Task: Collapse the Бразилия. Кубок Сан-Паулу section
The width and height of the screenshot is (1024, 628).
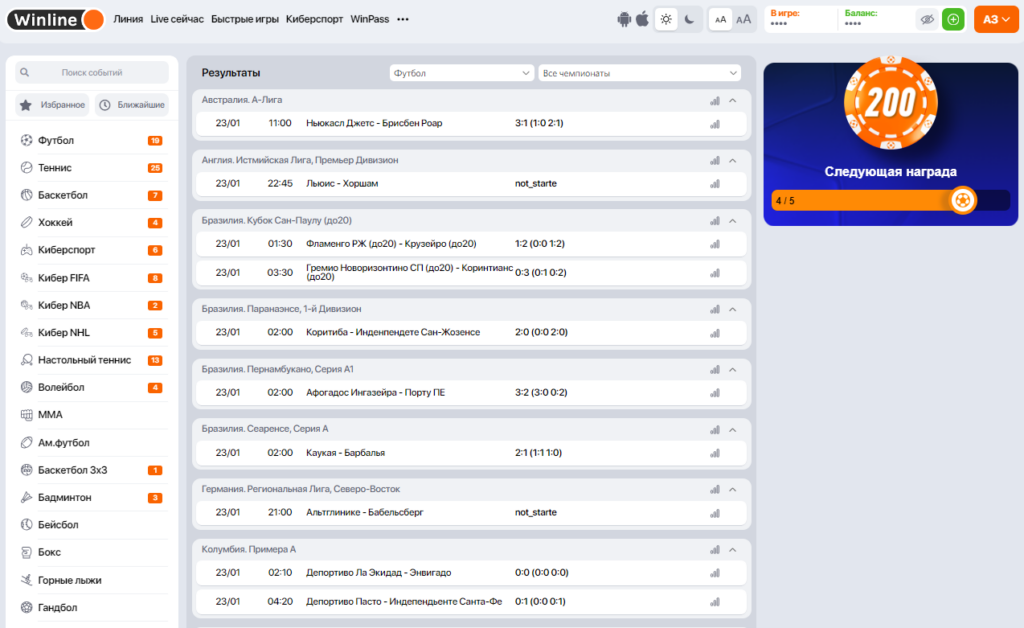Action: tap(733, 221)
